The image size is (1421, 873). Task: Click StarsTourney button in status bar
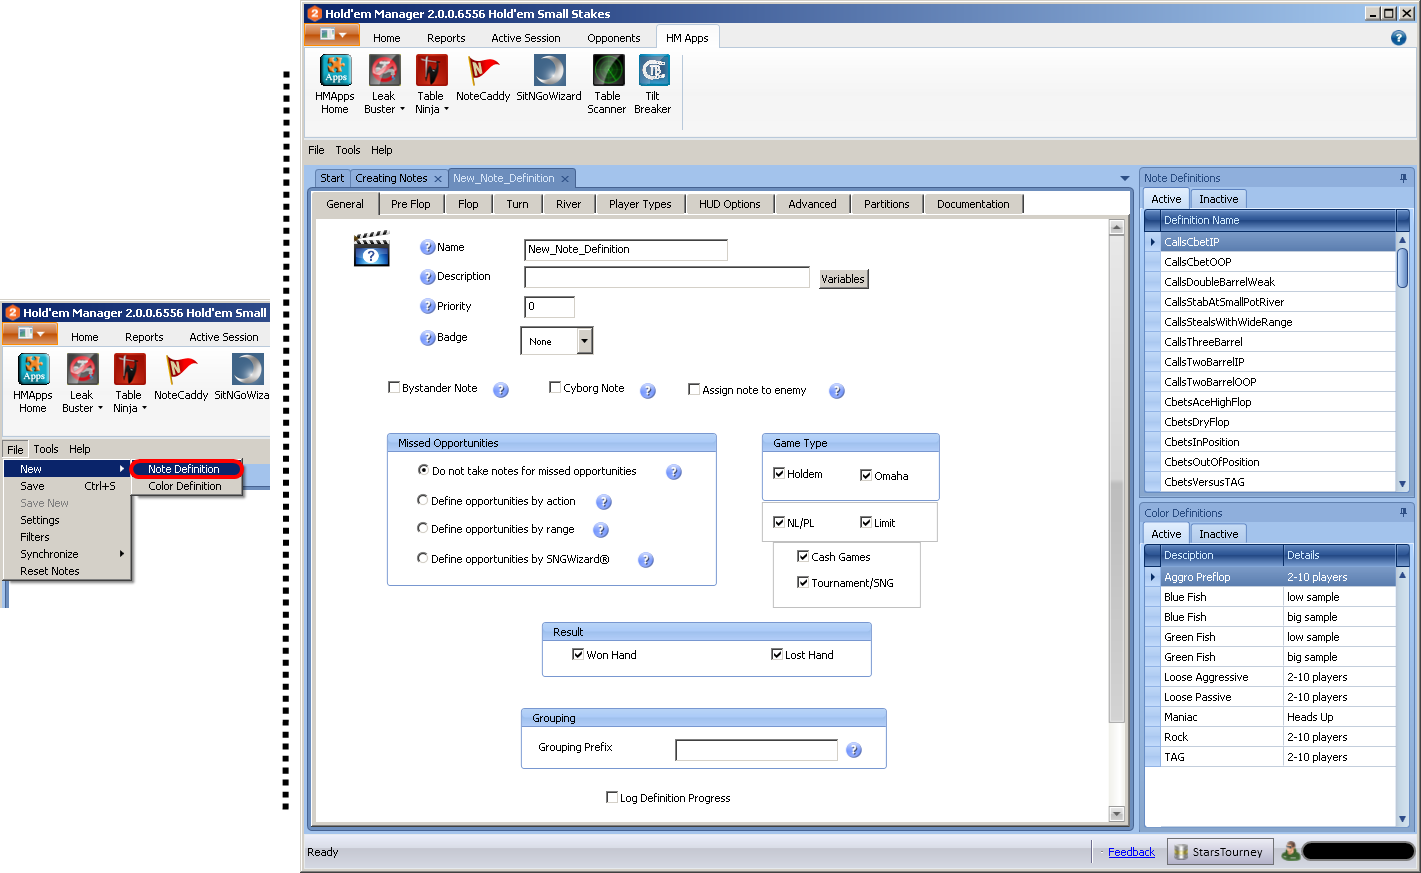pos(1220,852)
